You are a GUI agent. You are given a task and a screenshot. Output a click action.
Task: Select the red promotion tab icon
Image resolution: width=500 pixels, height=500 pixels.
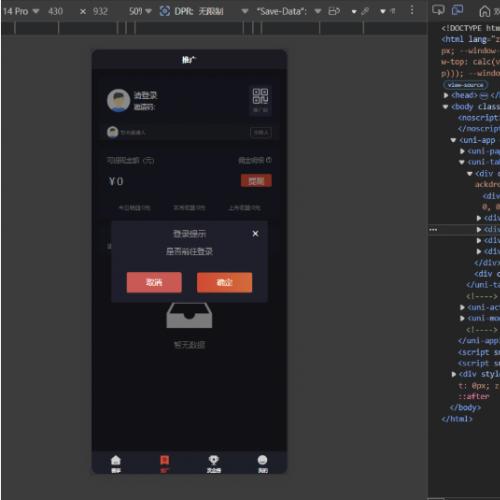coord(165,460)
